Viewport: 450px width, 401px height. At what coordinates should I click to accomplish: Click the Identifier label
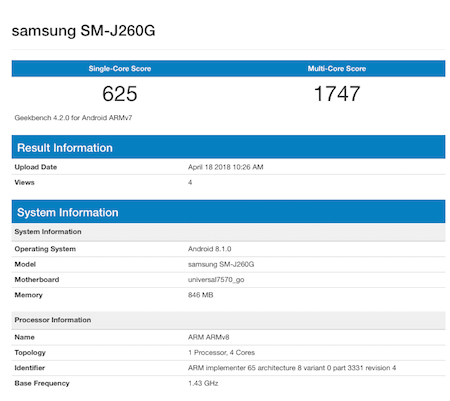point(29,368)
